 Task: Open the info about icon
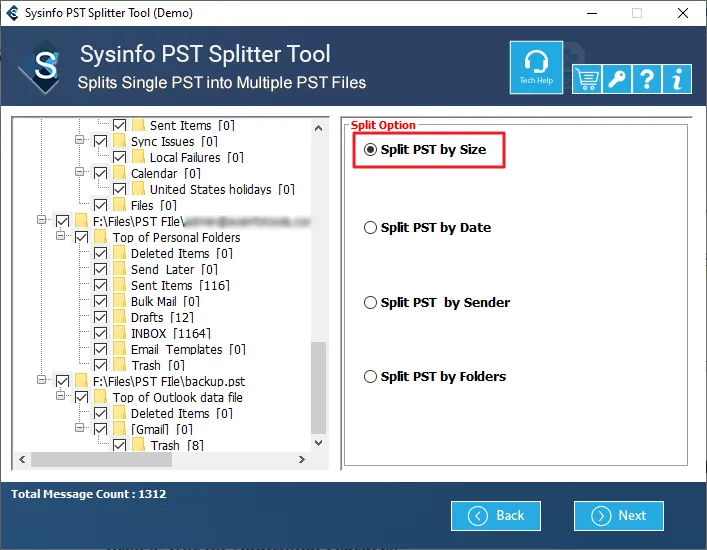pyautogui.click(x=677, y=79)
